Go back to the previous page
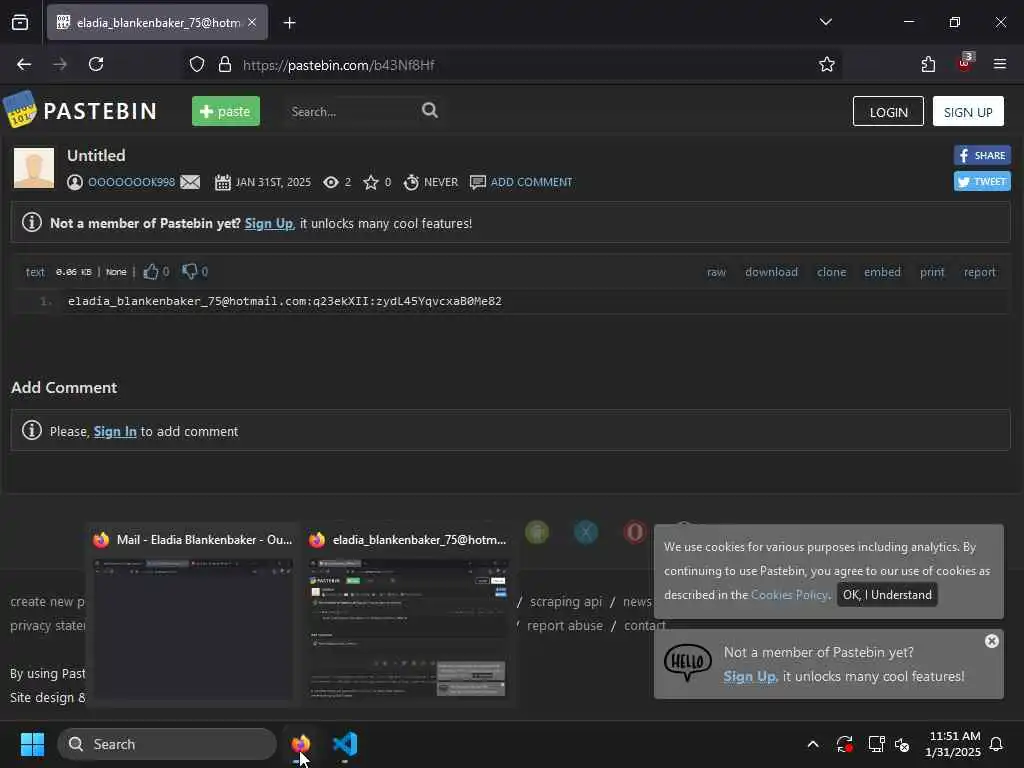This screenshot has width=1024, height=768. (24, 64)
